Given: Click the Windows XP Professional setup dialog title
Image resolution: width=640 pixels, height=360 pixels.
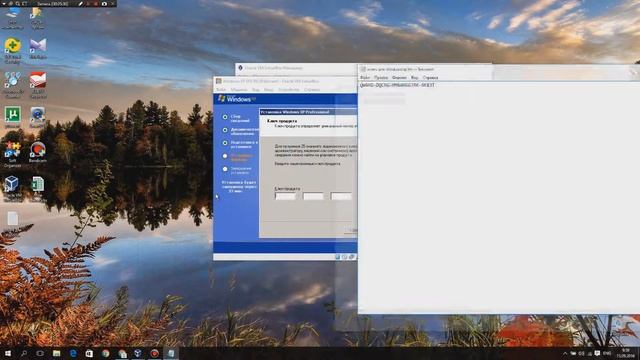Looking at the screenshot, I should pos(295,112).
